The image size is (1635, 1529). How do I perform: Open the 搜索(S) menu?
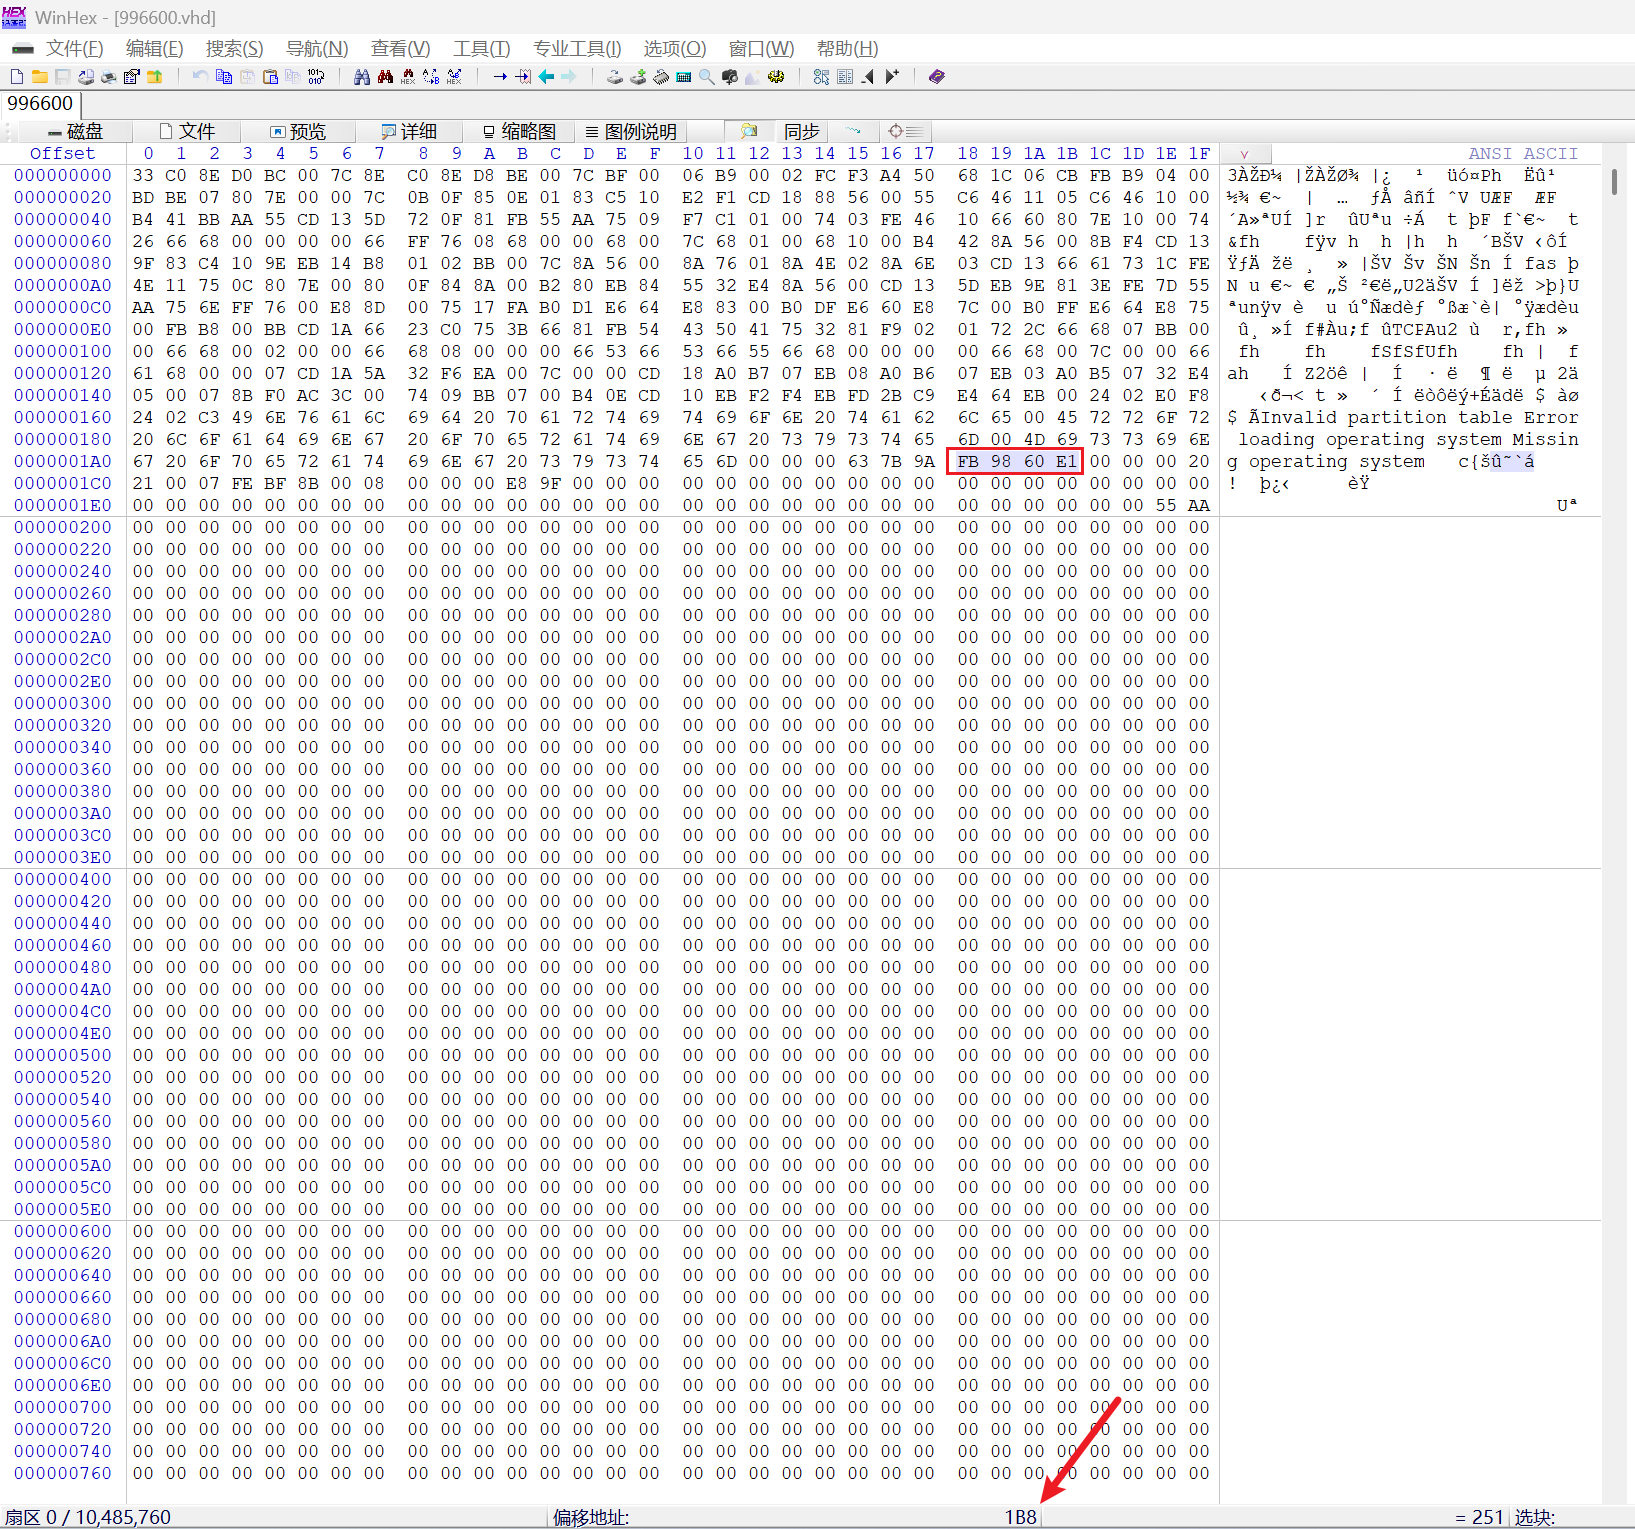click(234, 49)
